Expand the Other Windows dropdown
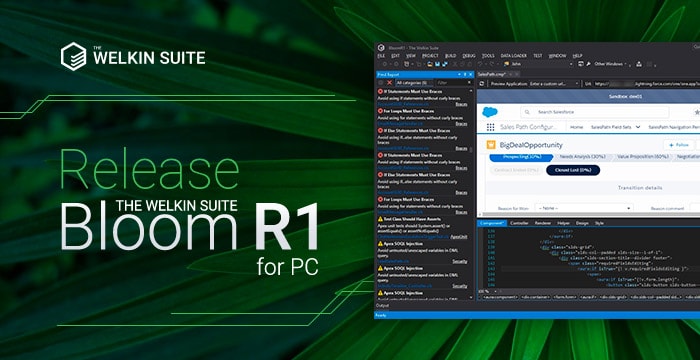This screenshot has height=360, width=700. click(611, 64)
